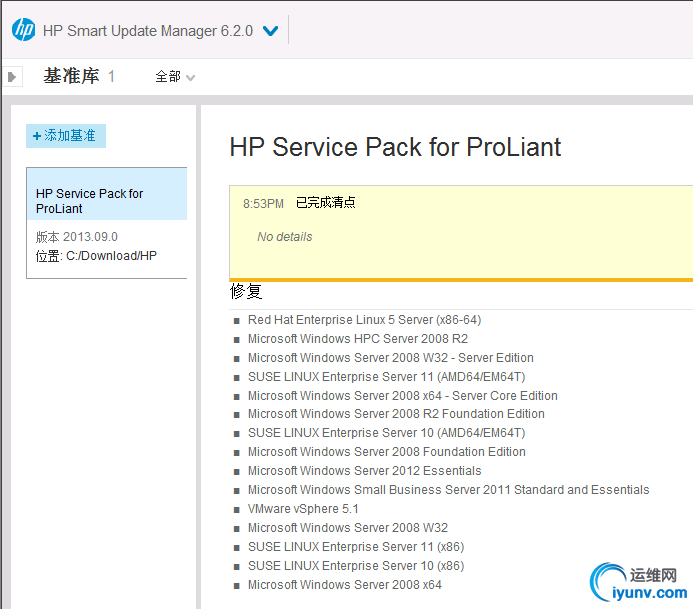
Task: Click the 基准库 page title
Action: (72, 76)
